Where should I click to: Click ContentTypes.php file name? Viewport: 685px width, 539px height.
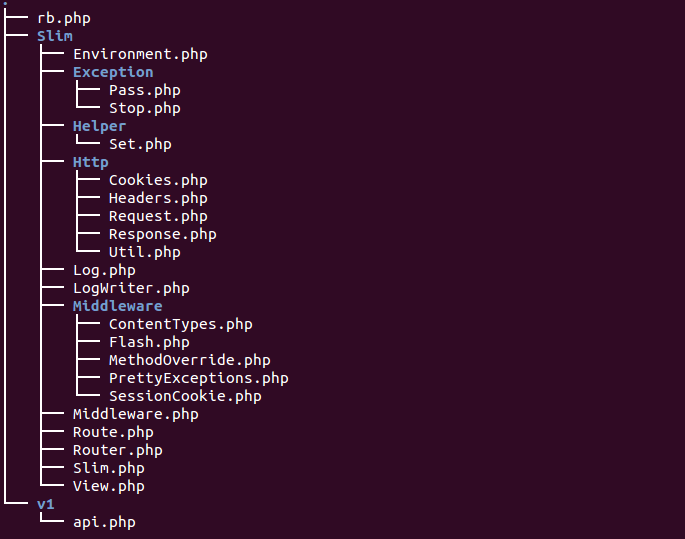point(180,324)
